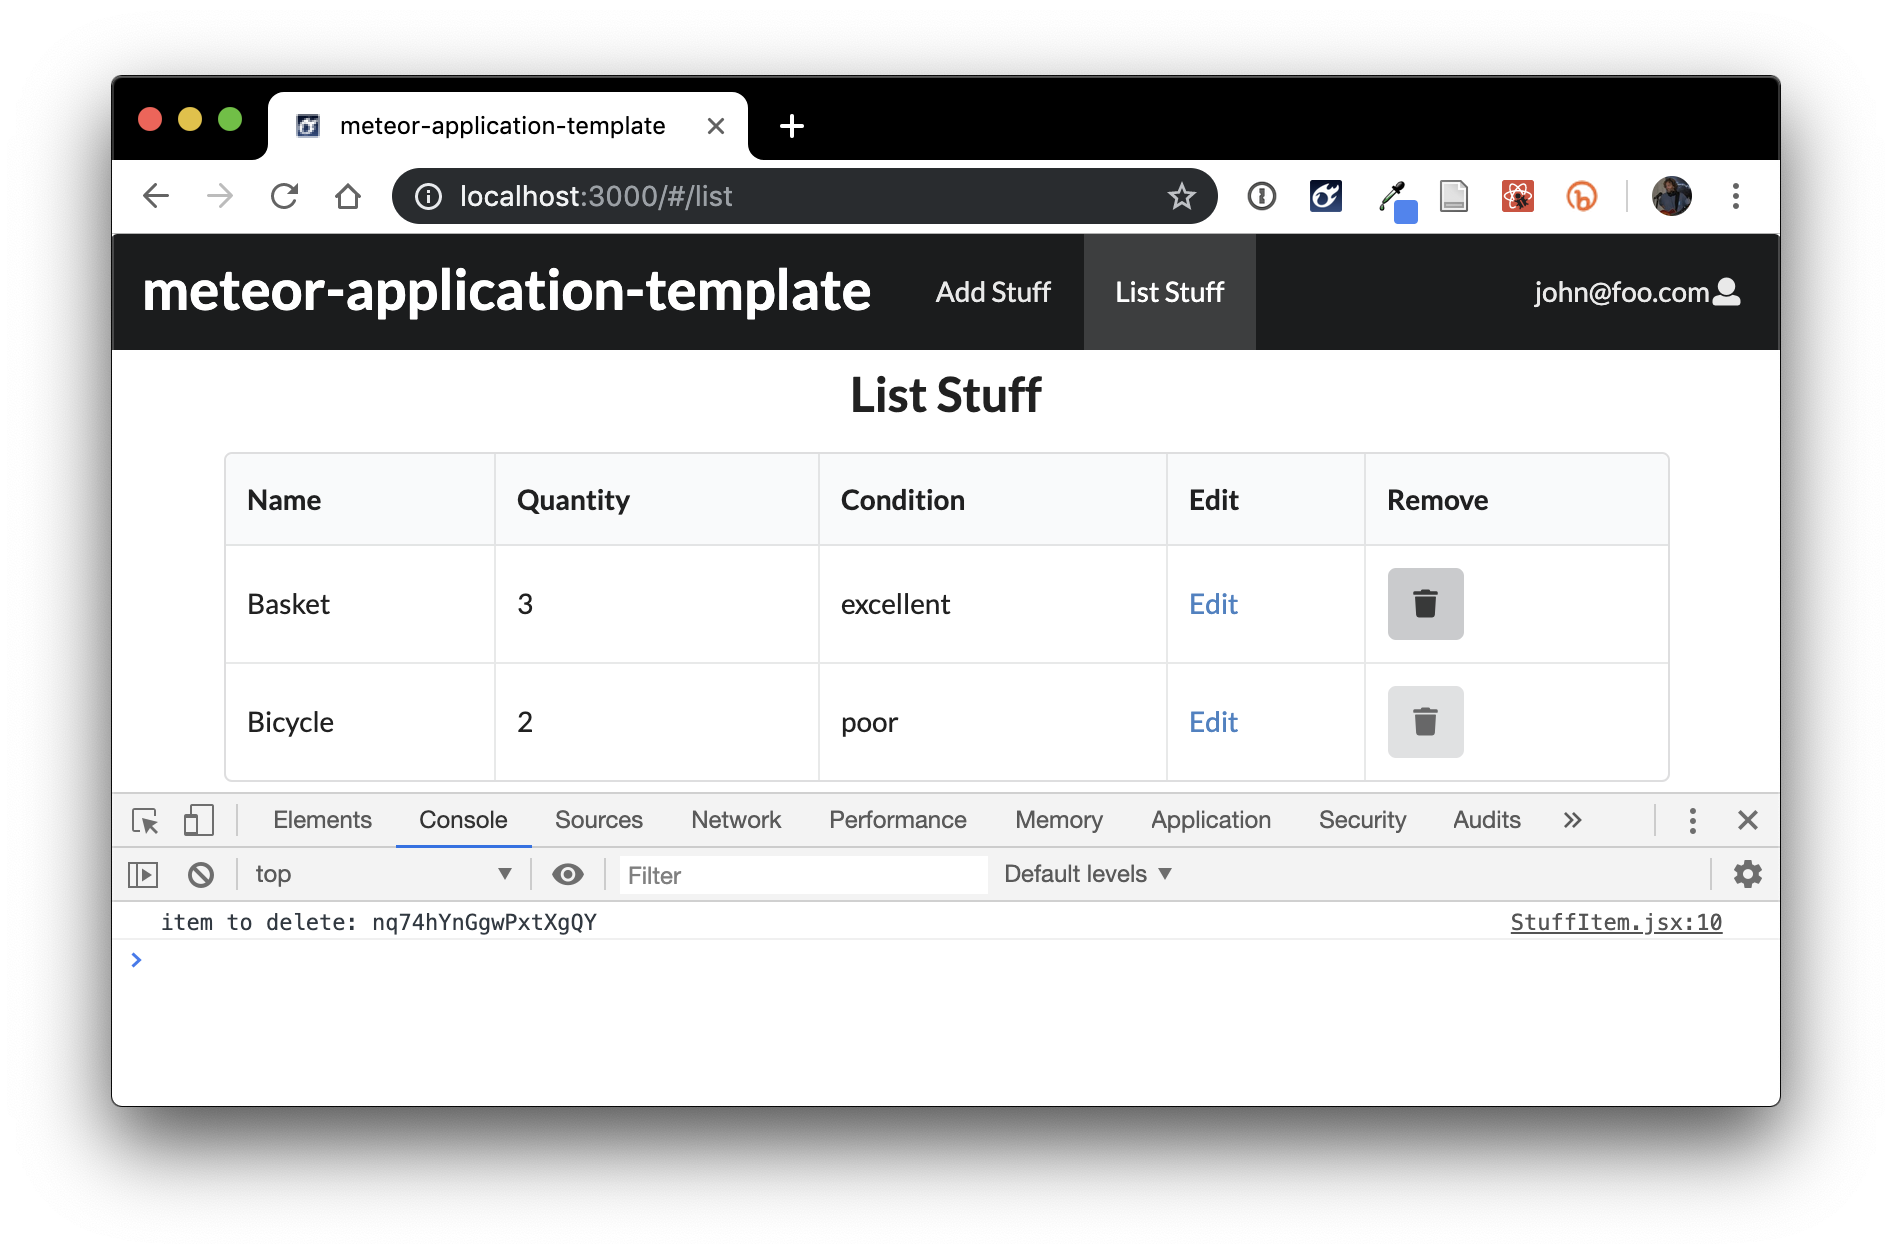Reload the current page
The width and height of the screenshot is (1892, 1254).
(x=285, y=196)
